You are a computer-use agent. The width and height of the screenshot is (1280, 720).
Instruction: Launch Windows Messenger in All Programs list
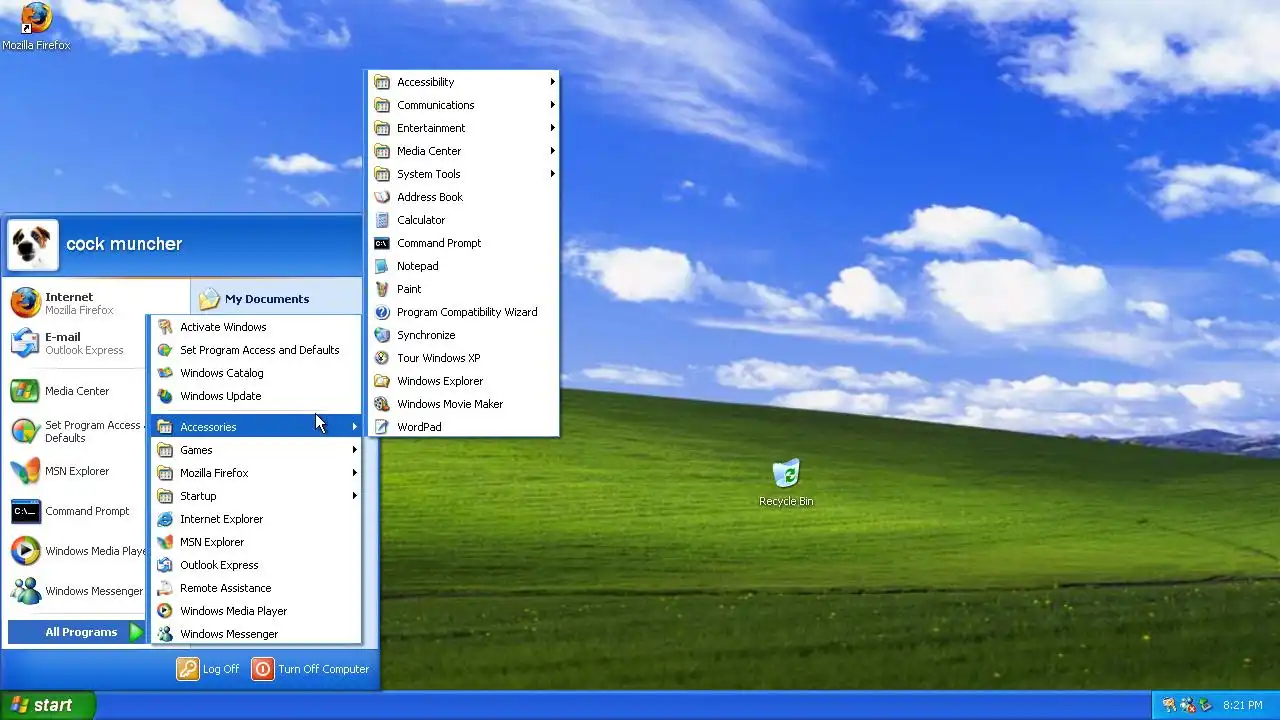click(256, 634)
